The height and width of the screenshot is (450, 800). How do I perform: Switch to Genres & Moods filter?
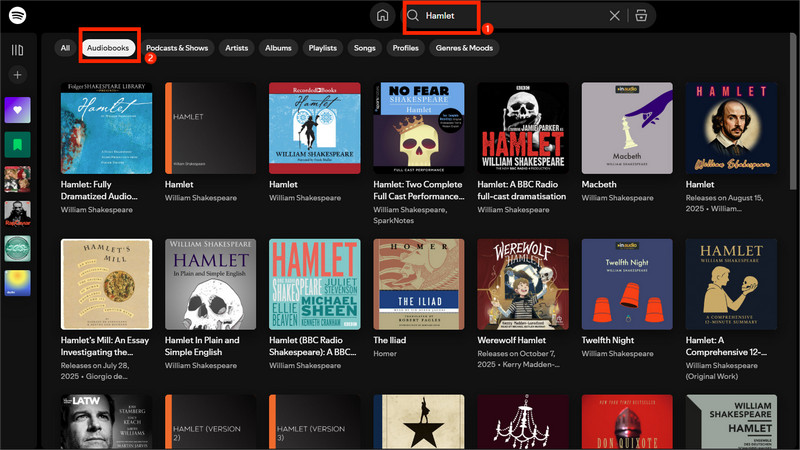point(464,48)
